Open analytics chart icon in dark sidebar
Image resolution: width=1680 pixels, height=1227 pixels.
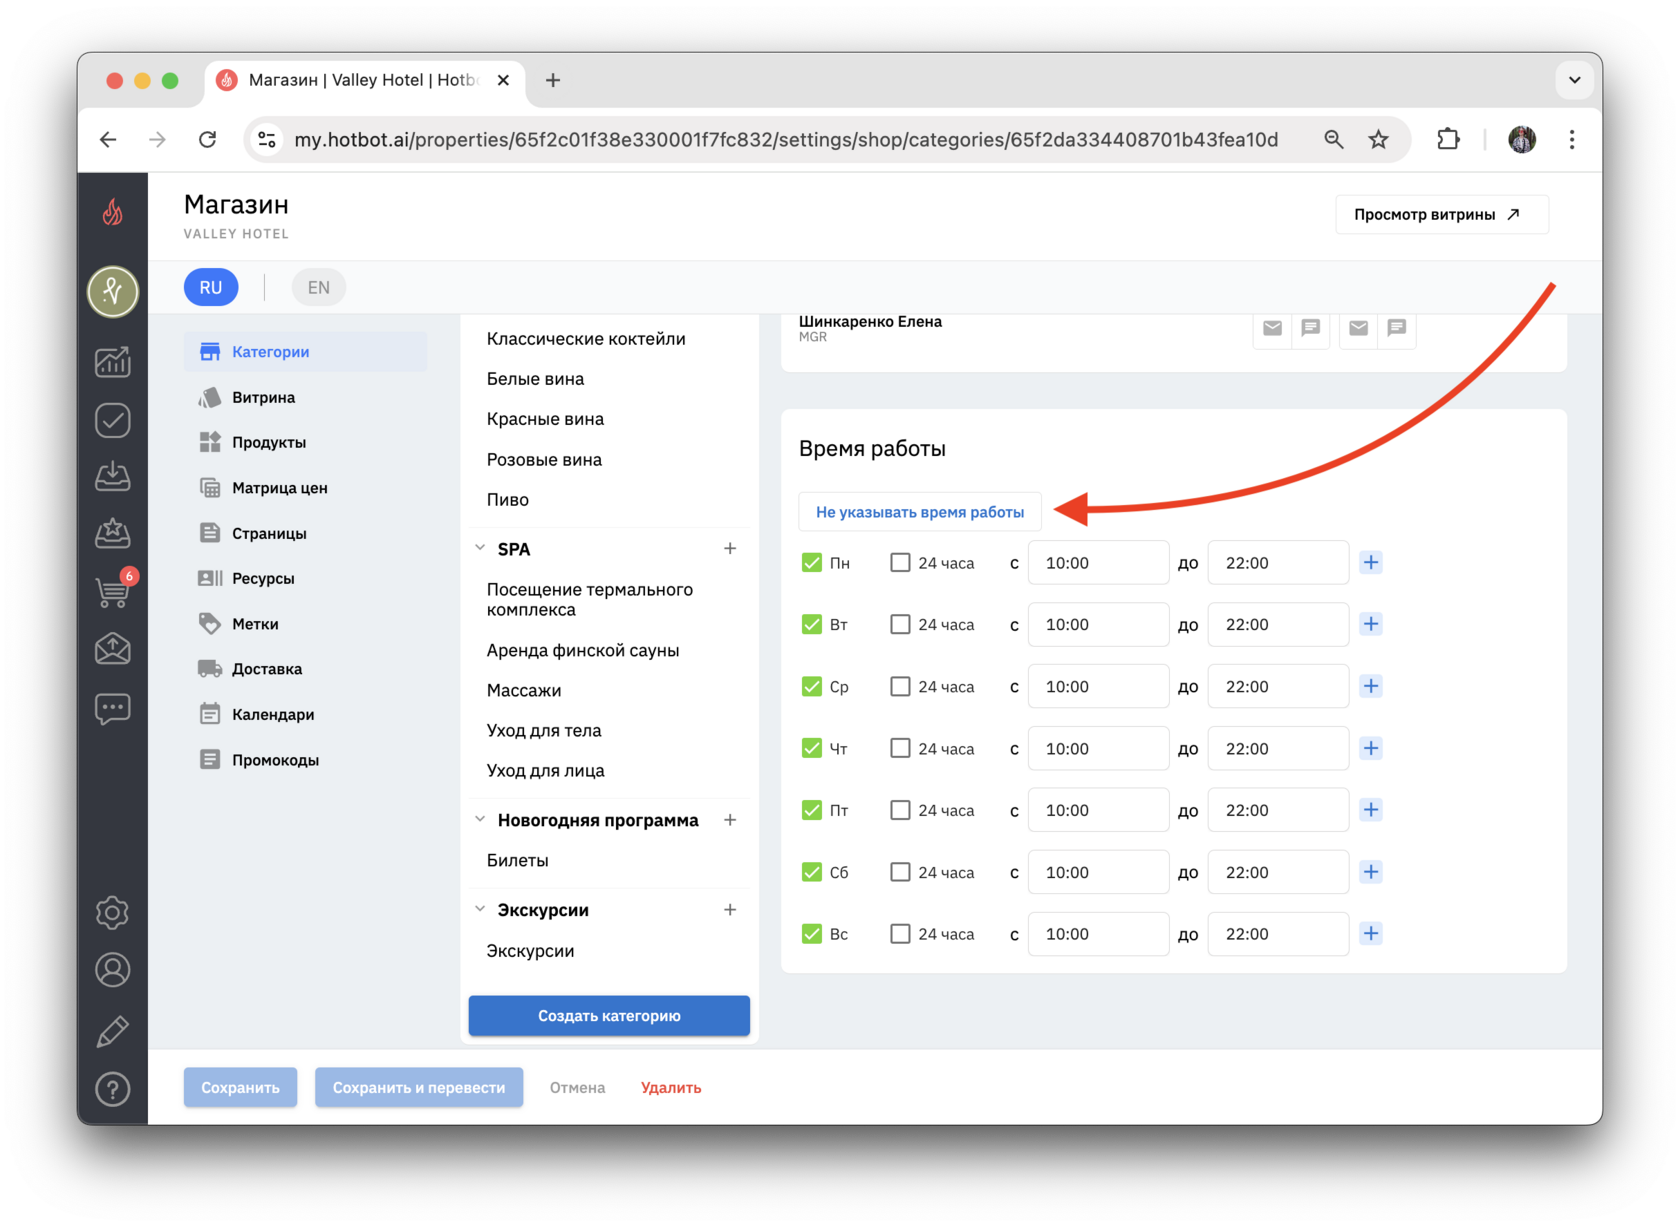(113, 361)
